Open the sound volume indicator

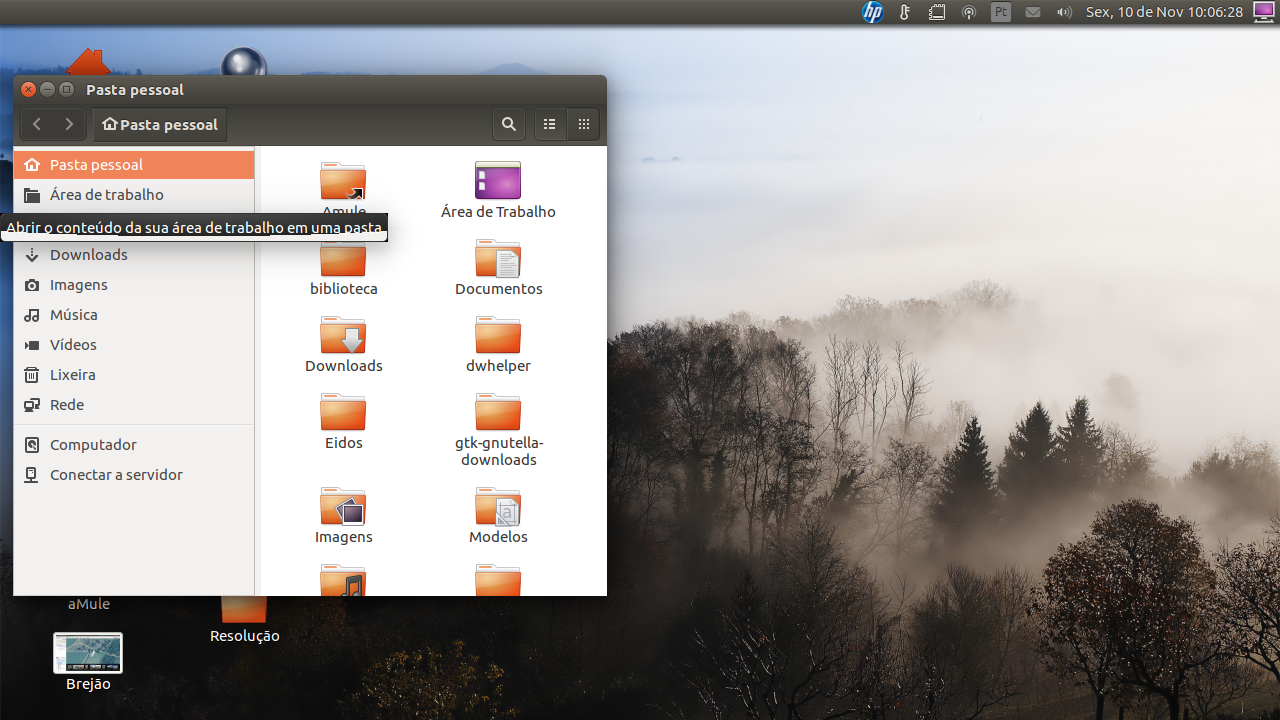[x=1064, y=12]
